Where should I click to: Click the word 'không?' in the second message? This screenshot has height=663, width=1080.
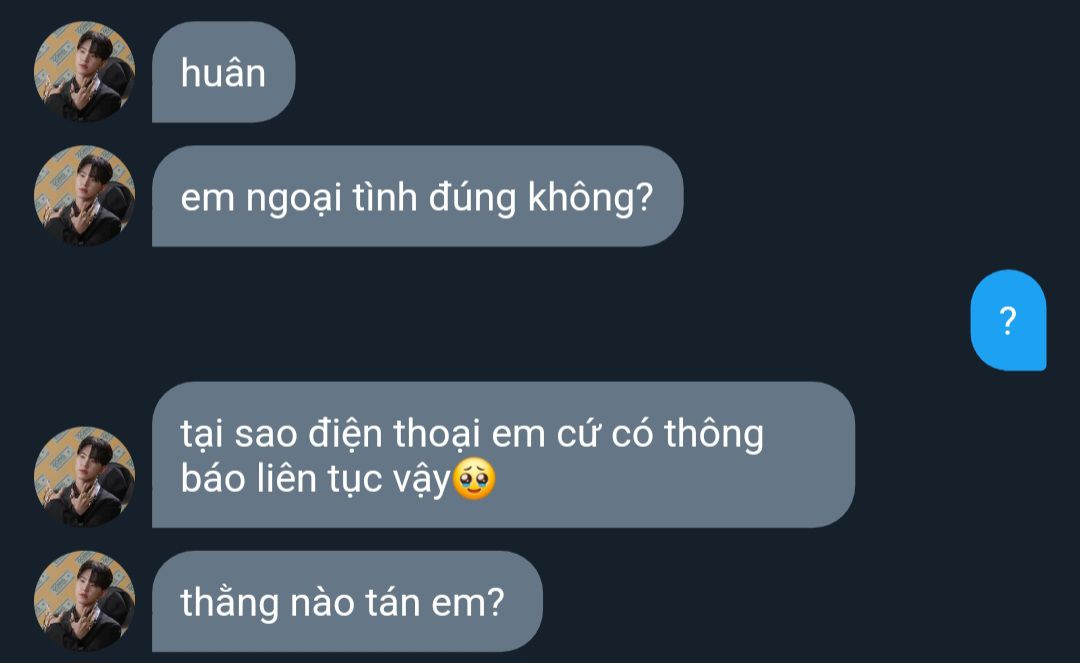click(590, 199)
